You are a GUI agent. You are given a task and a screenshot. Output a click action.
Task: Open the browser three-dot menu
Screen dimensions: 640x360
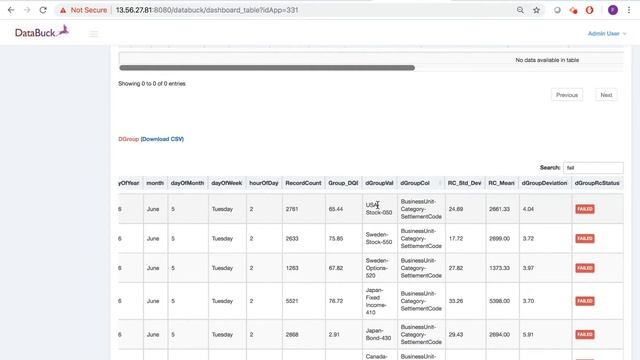(629, 10)
